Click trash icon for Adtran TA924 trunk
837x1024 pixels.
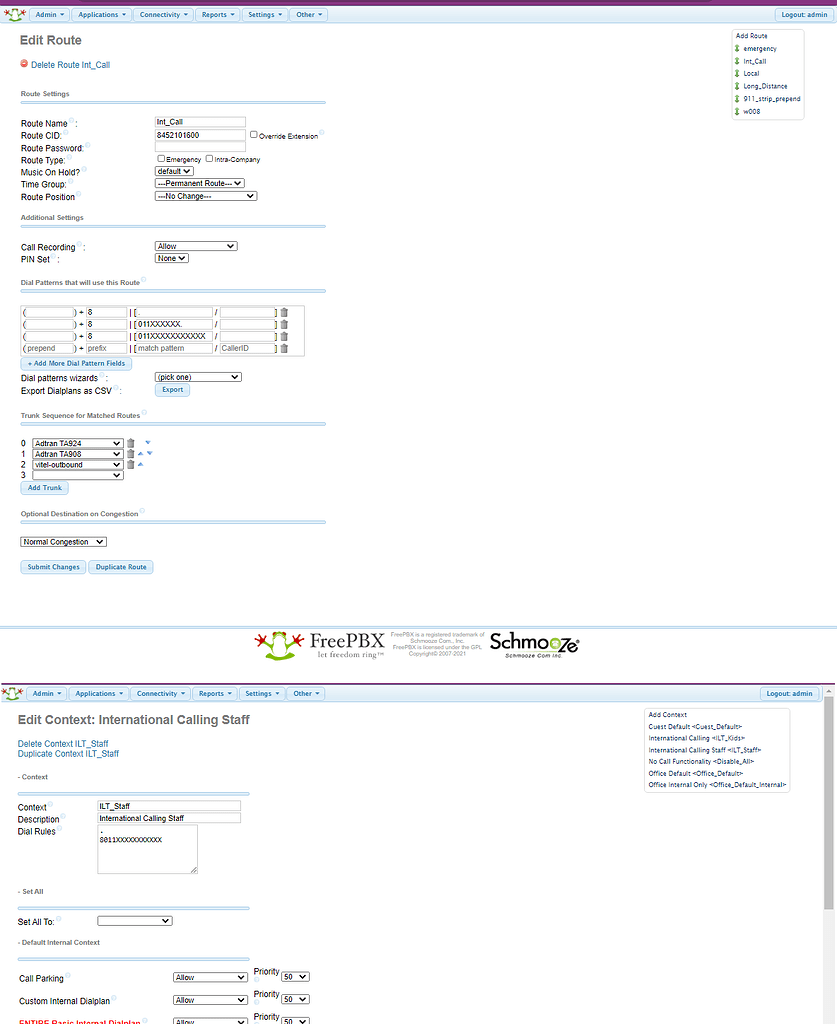pyautogui.click(x=131, y=443)
